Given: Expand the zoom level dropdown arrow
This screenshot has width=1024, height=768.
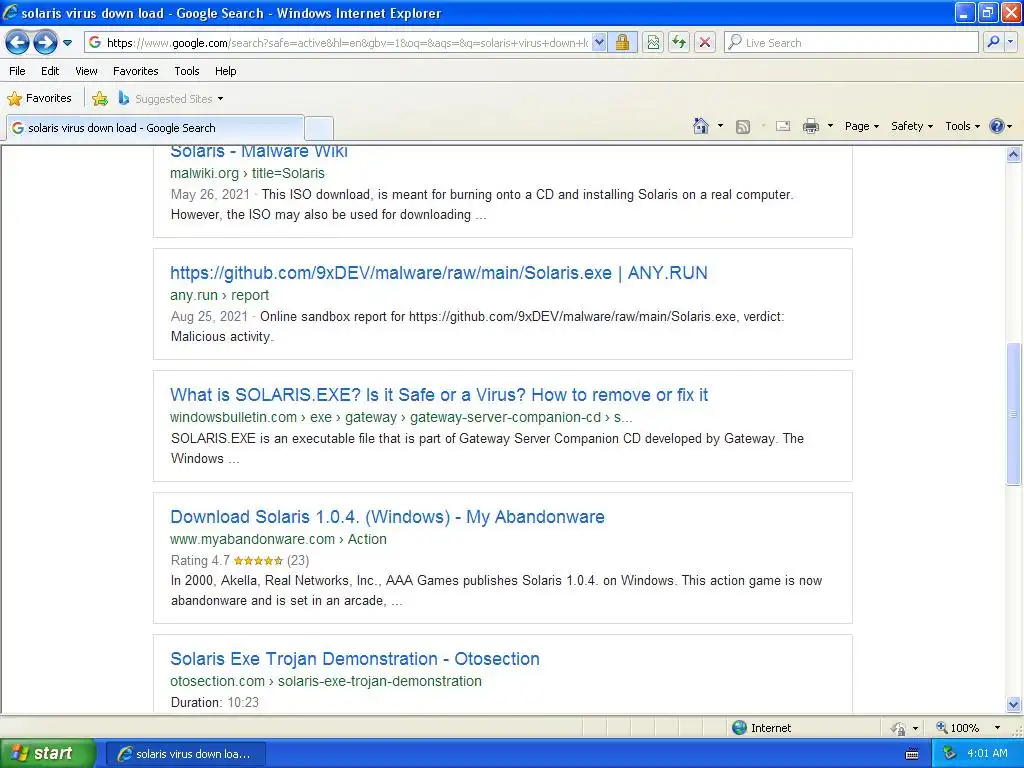Looking at the screenshot, I should click(997, 728).
